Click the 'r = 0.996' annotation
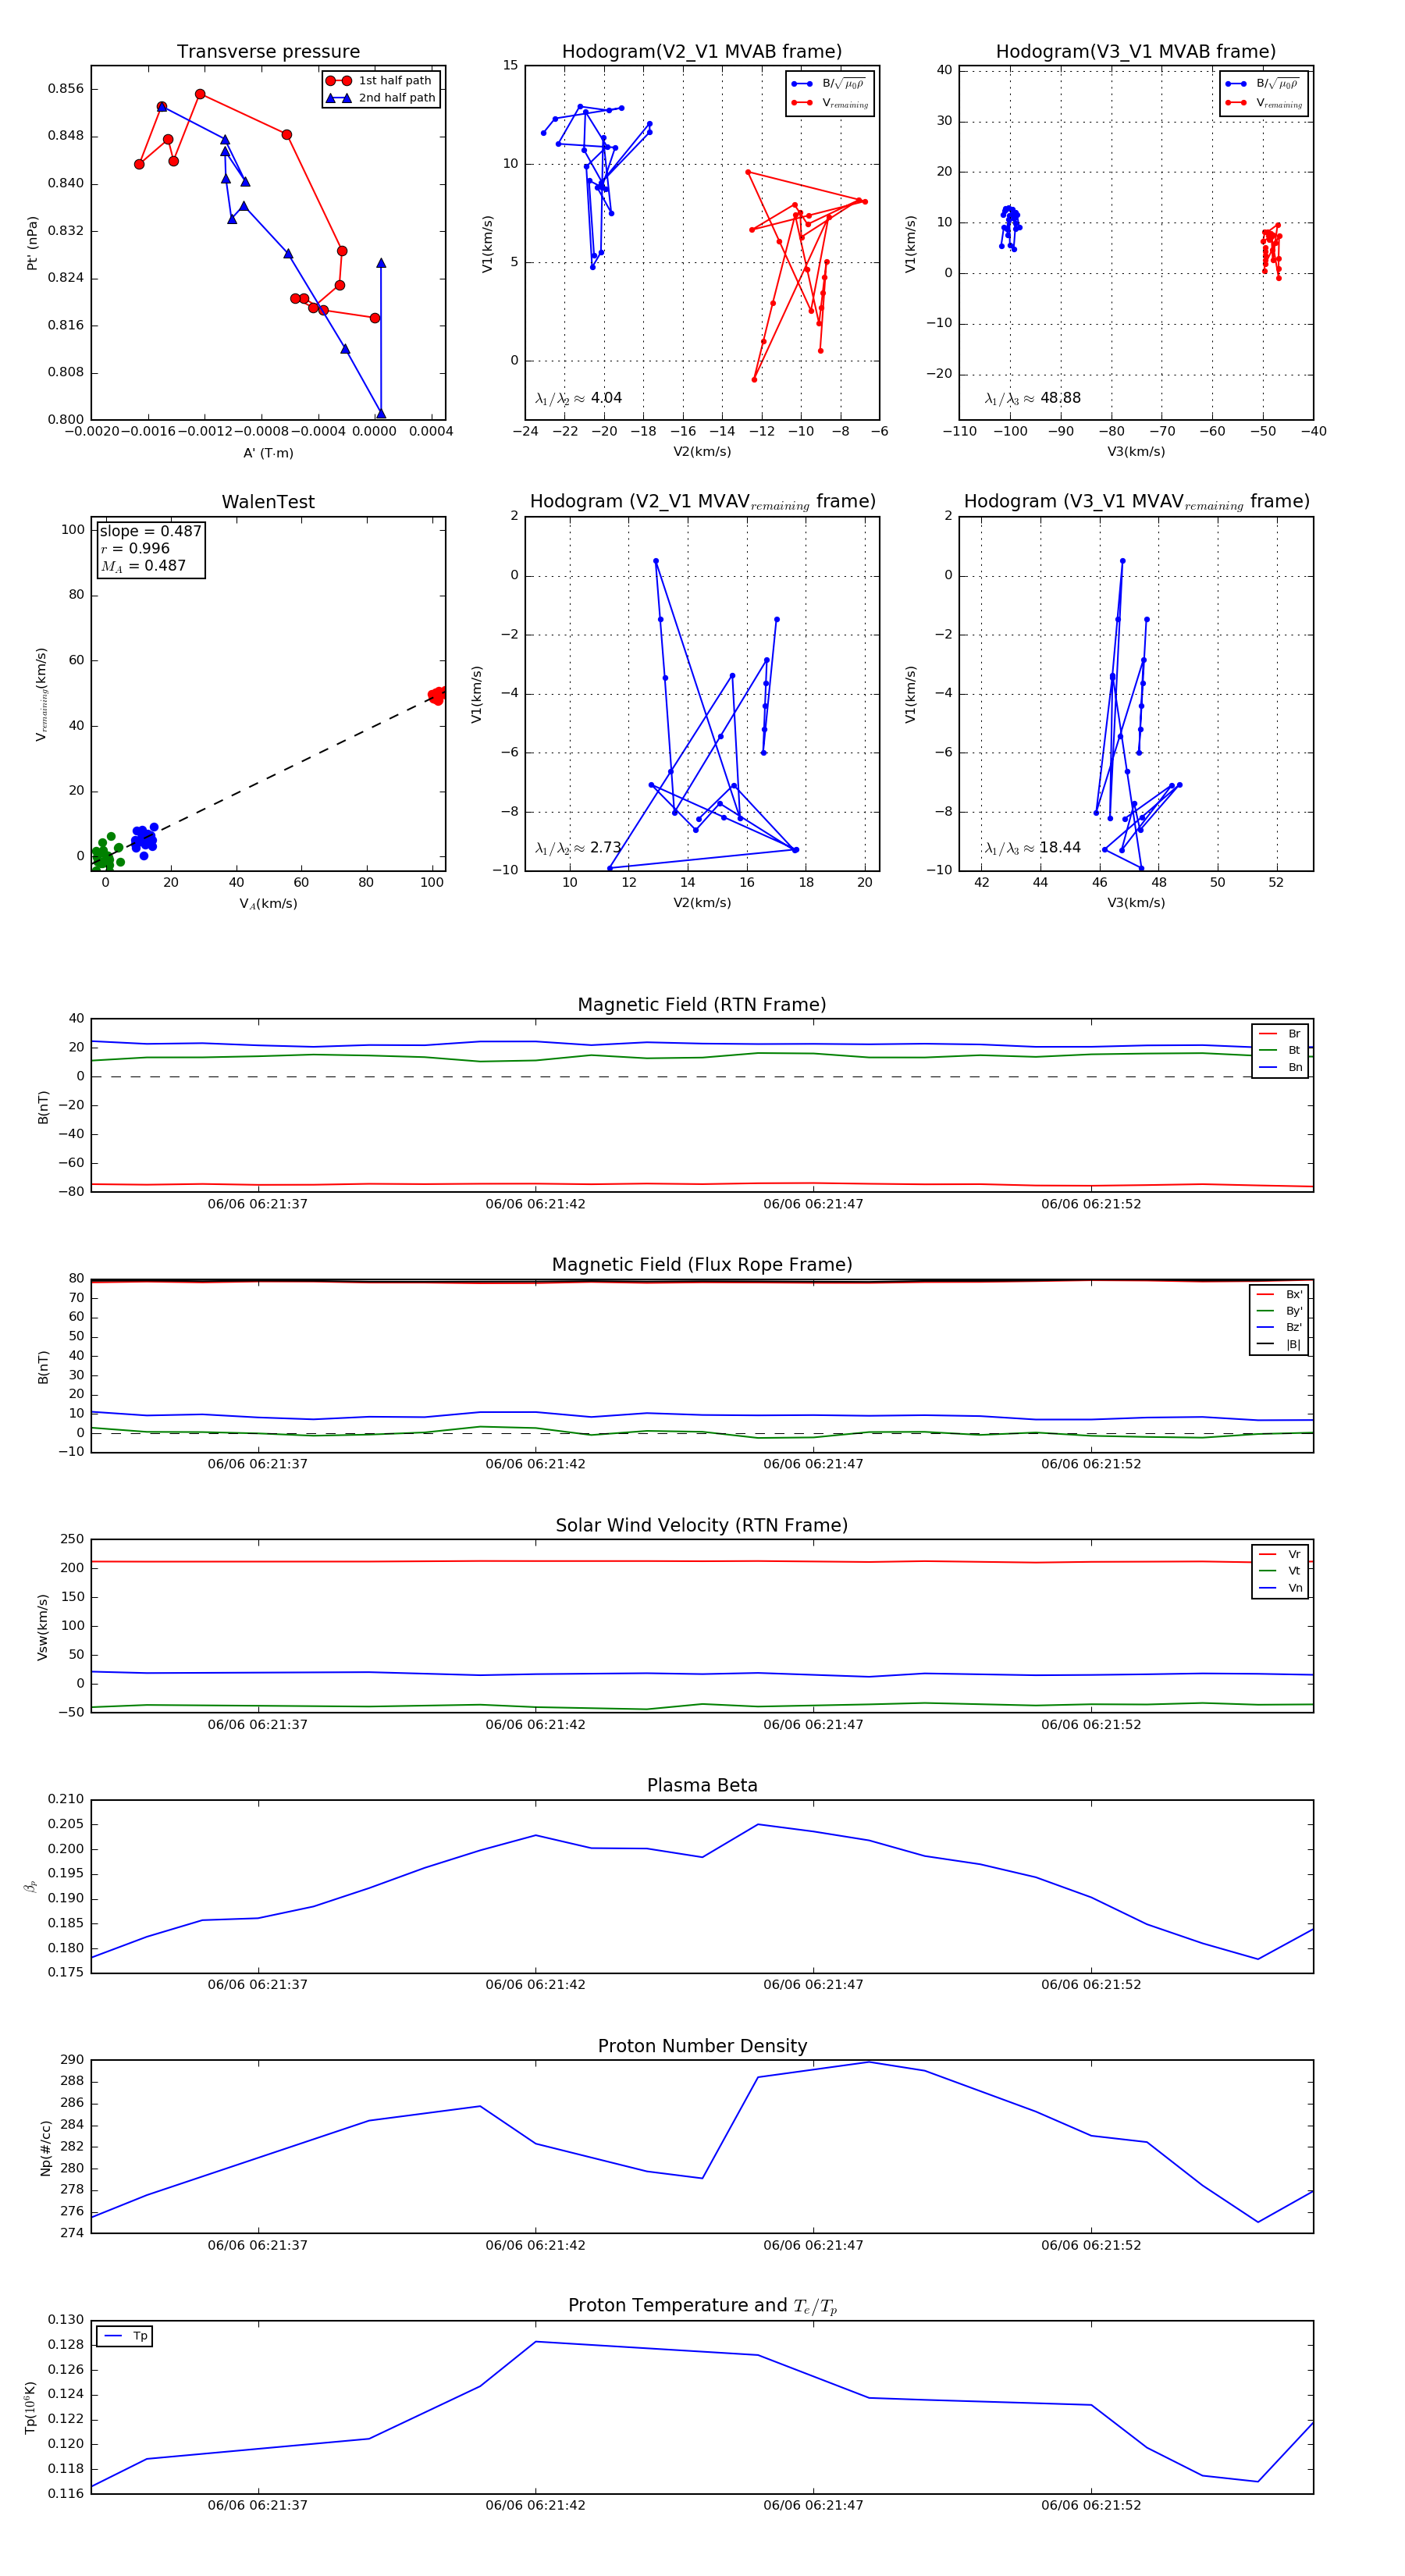 tap(135, 548)
